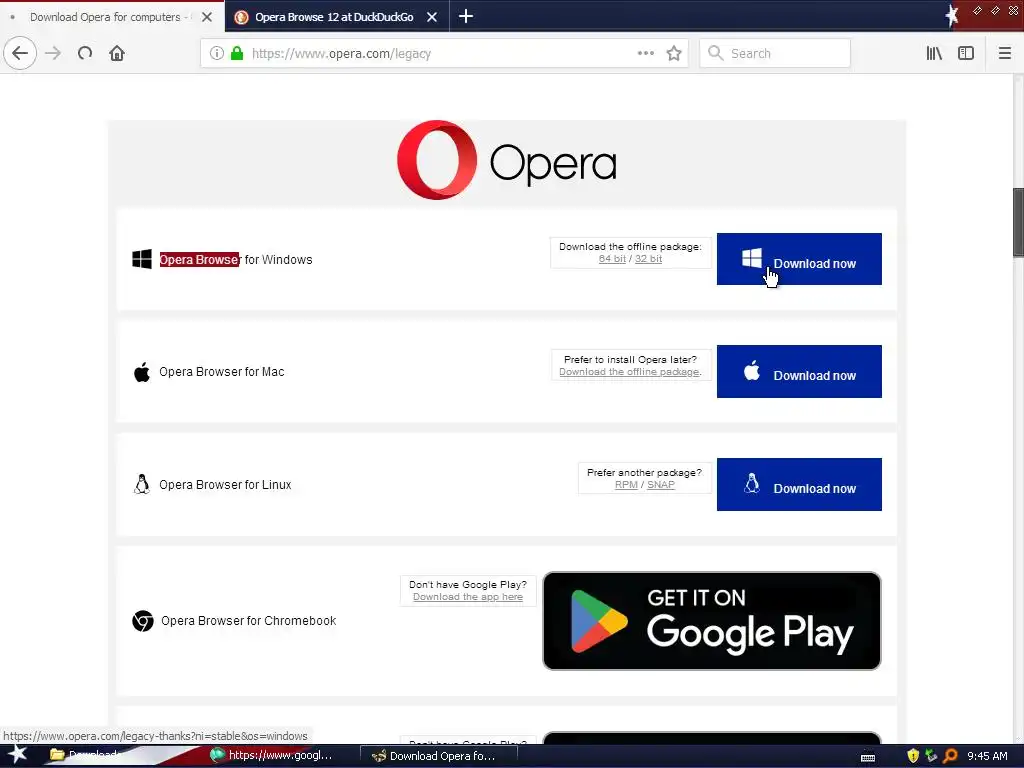The width and height of the screenshot is (1024, 768).
Task: Click the Windows logo beside Opera Browser for Windows
Action: point(142,259)
